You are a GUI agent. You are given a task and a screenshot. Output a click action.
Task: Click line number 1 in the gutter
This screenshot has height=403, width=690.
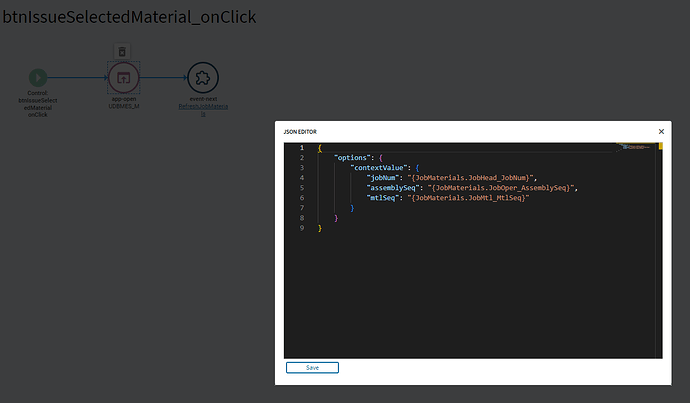pos(302,148)
